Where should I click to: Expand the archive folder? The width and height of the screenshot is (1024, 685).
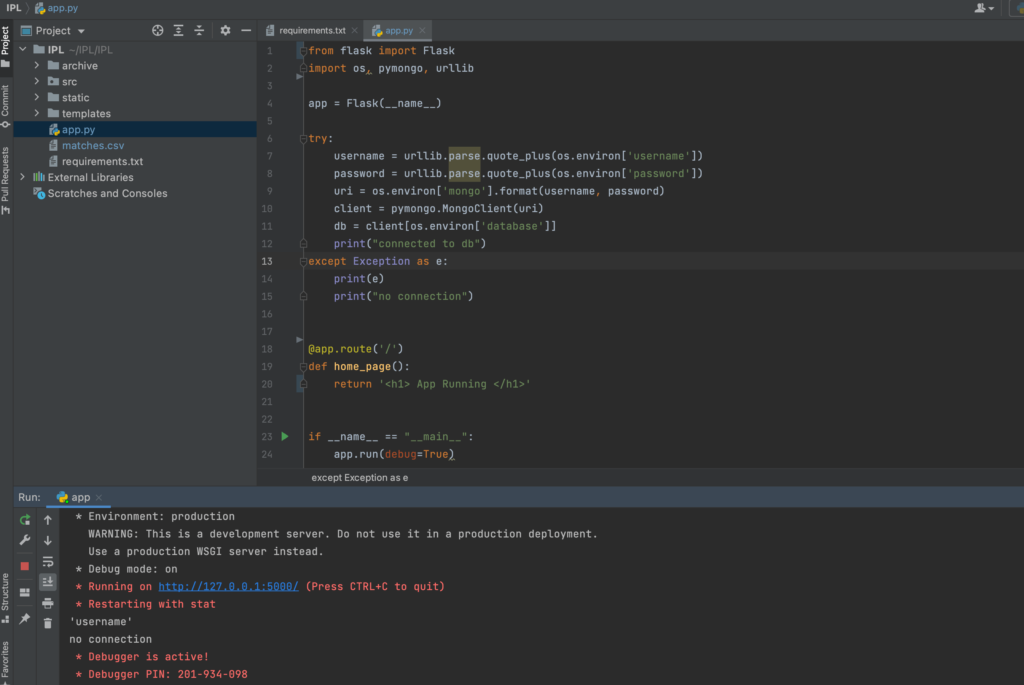(38, 66)
